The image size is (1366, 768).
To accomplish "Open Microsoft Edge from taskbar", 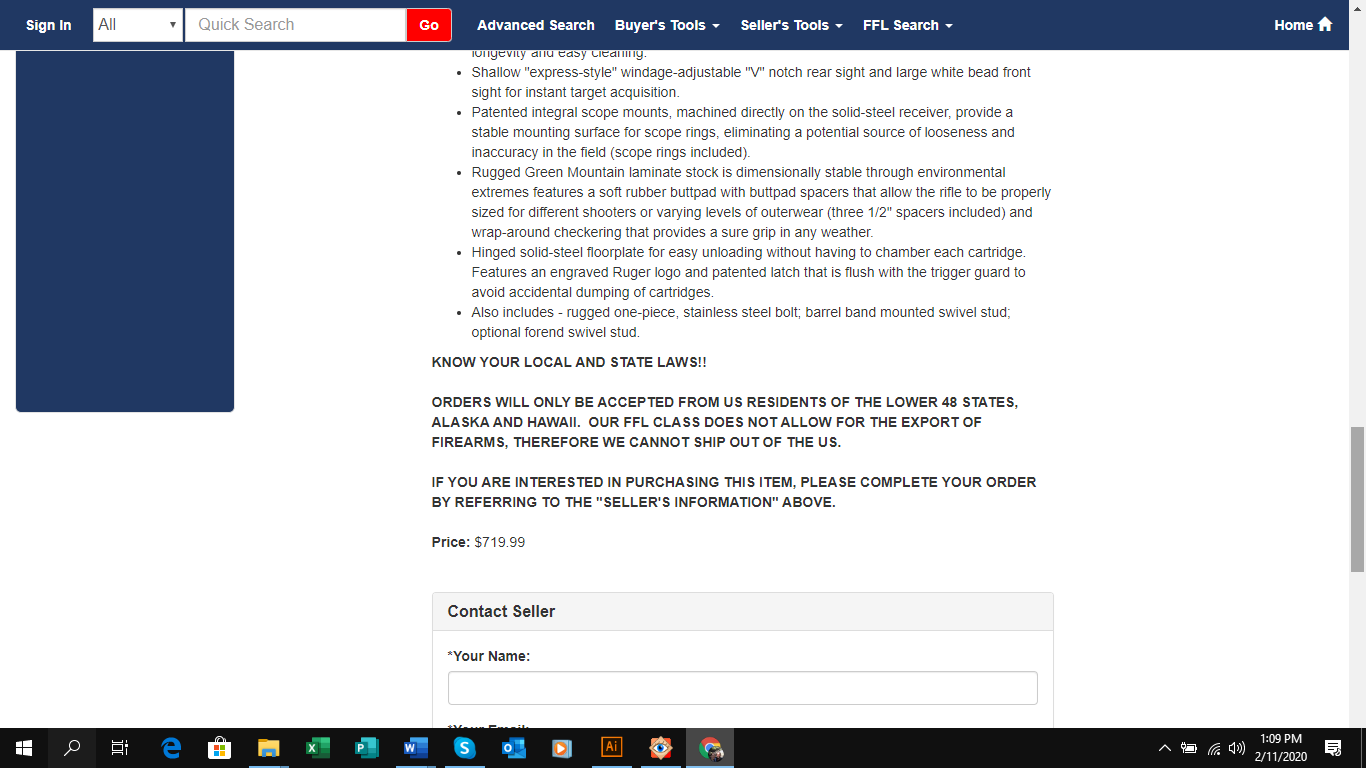I will point(171,747).
